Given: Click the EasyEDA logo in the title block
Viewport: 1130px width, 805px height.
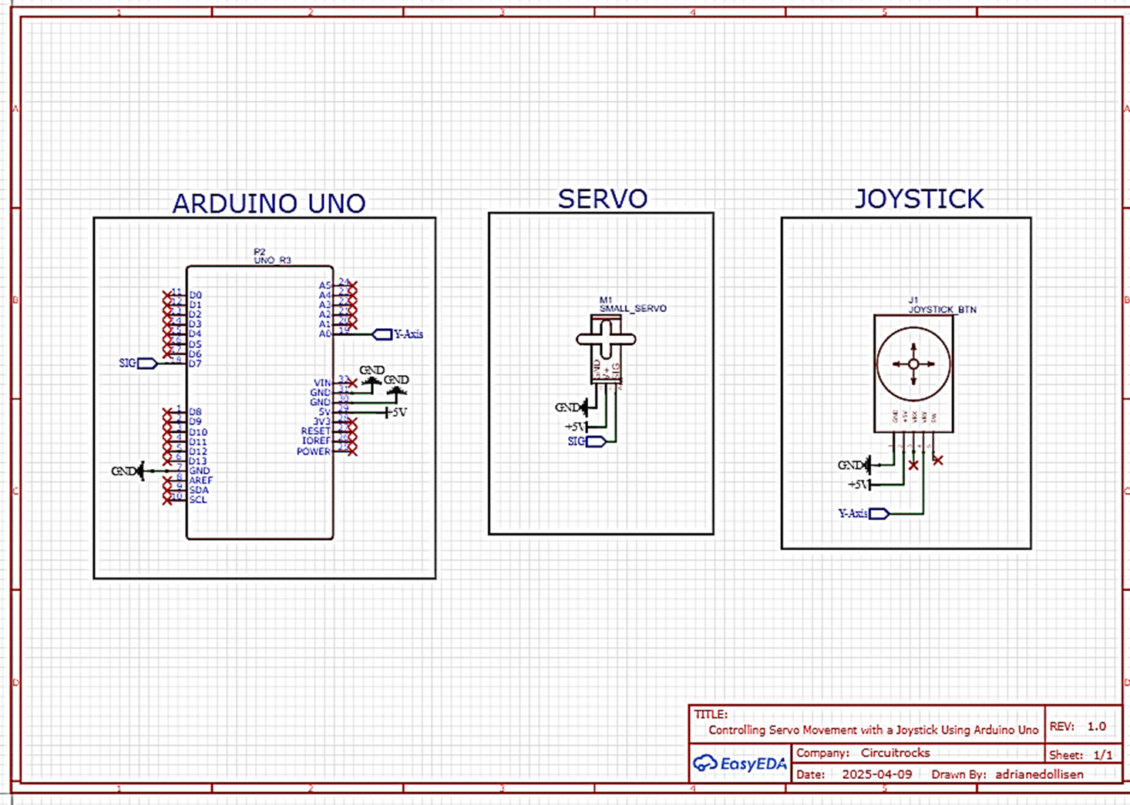Looking at the screenshot, I should [738, 764].
